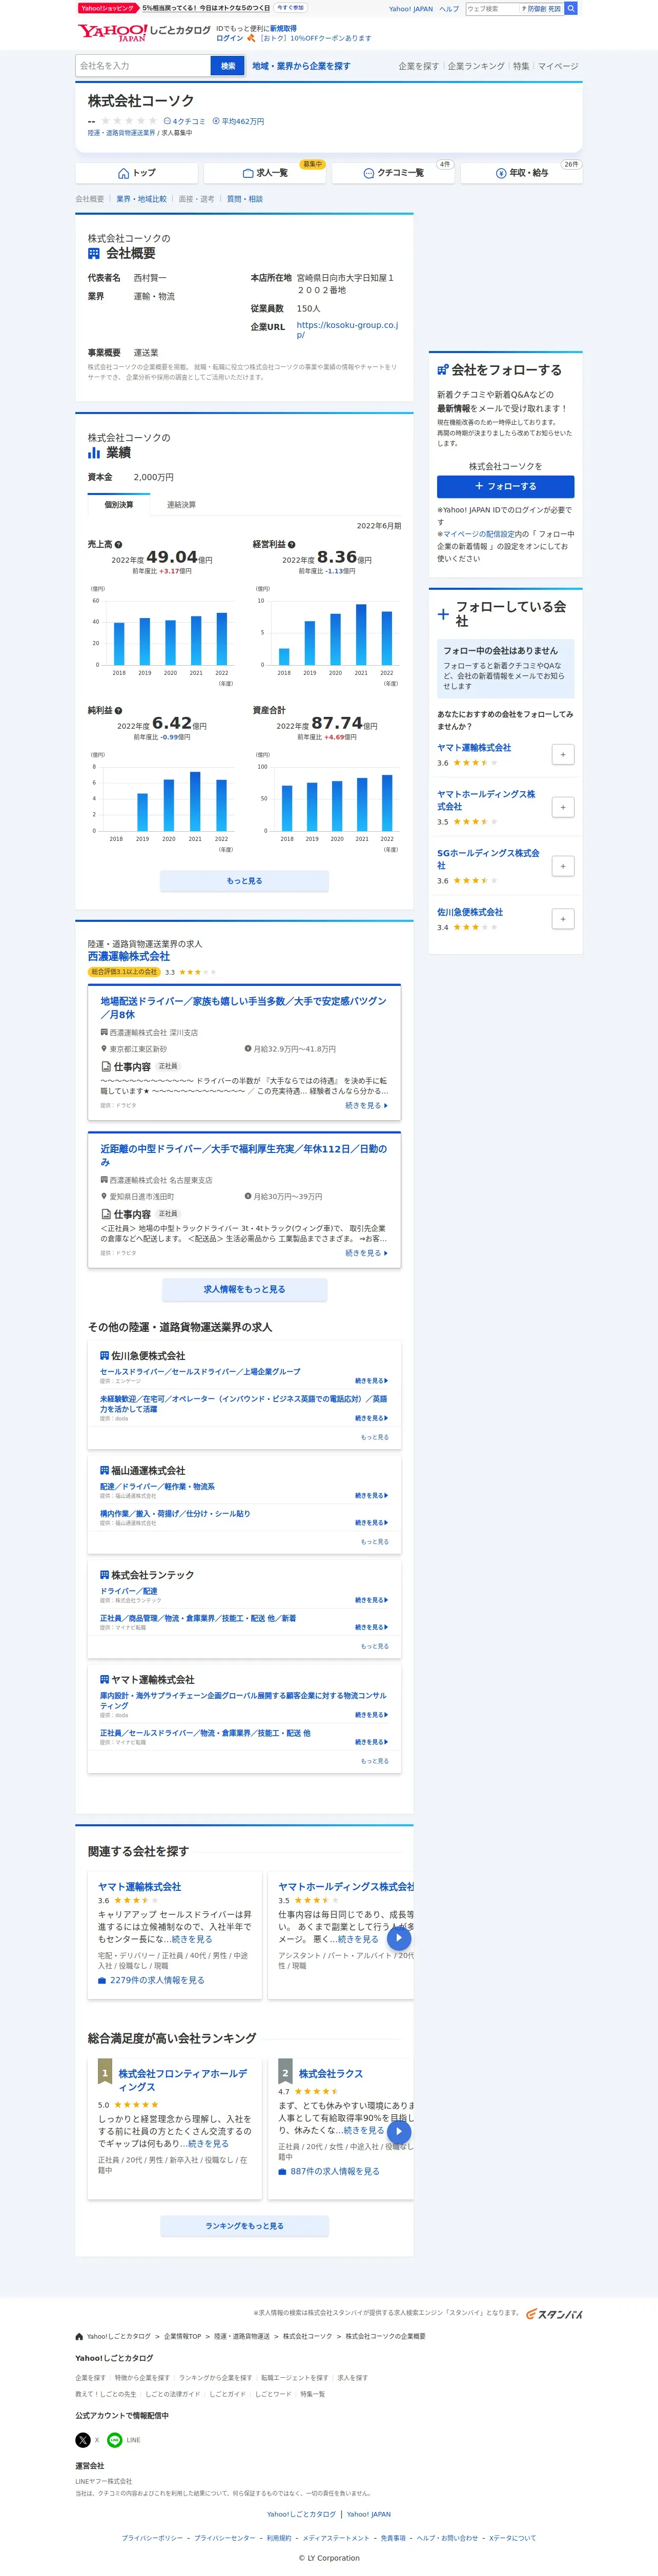Select the 連結決算 tab
This screenshot has height=2576, width=658.
[x=181, y=505]
